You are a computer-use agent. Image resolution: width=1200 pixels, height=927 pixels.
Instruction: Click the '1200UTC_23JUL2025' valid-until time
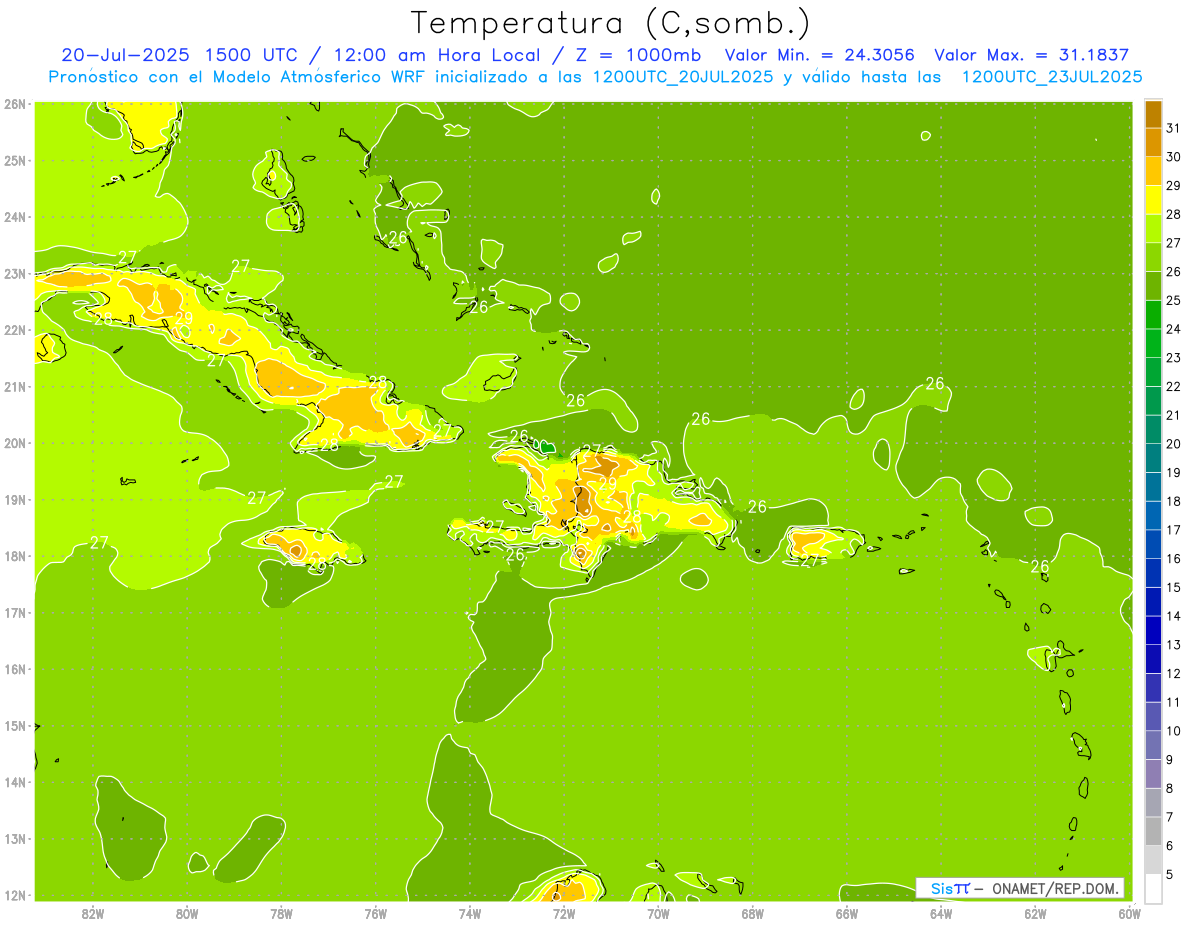click(1051, 76)
